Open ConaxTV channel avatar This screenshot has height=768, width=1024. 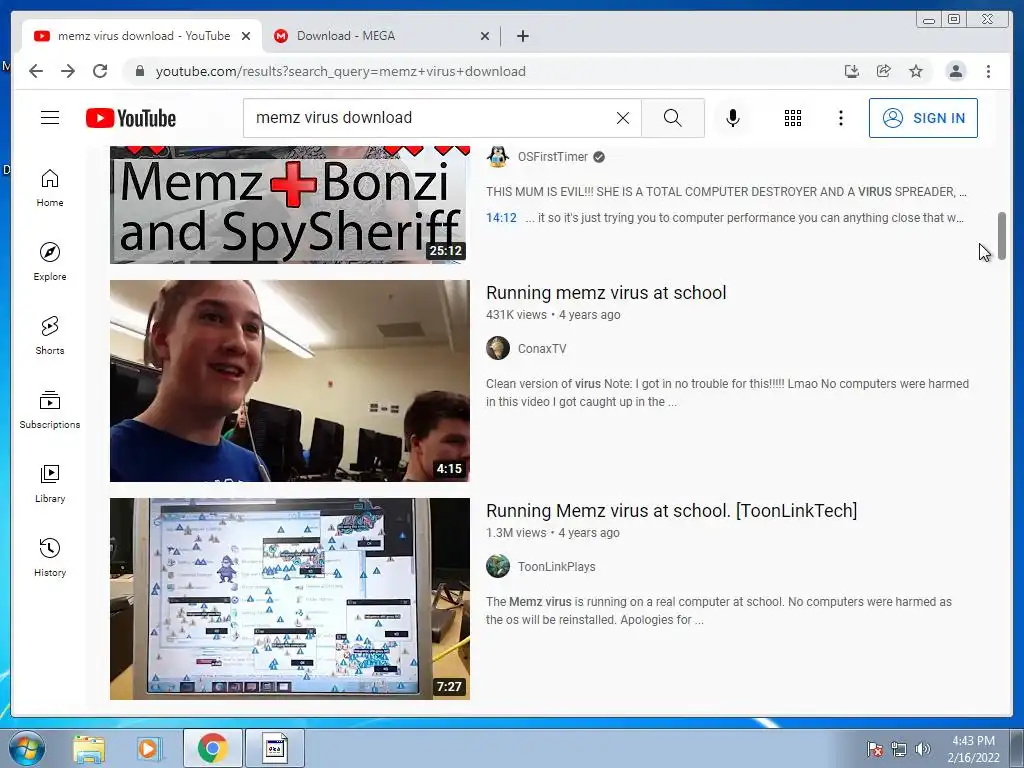click(498, 348)
